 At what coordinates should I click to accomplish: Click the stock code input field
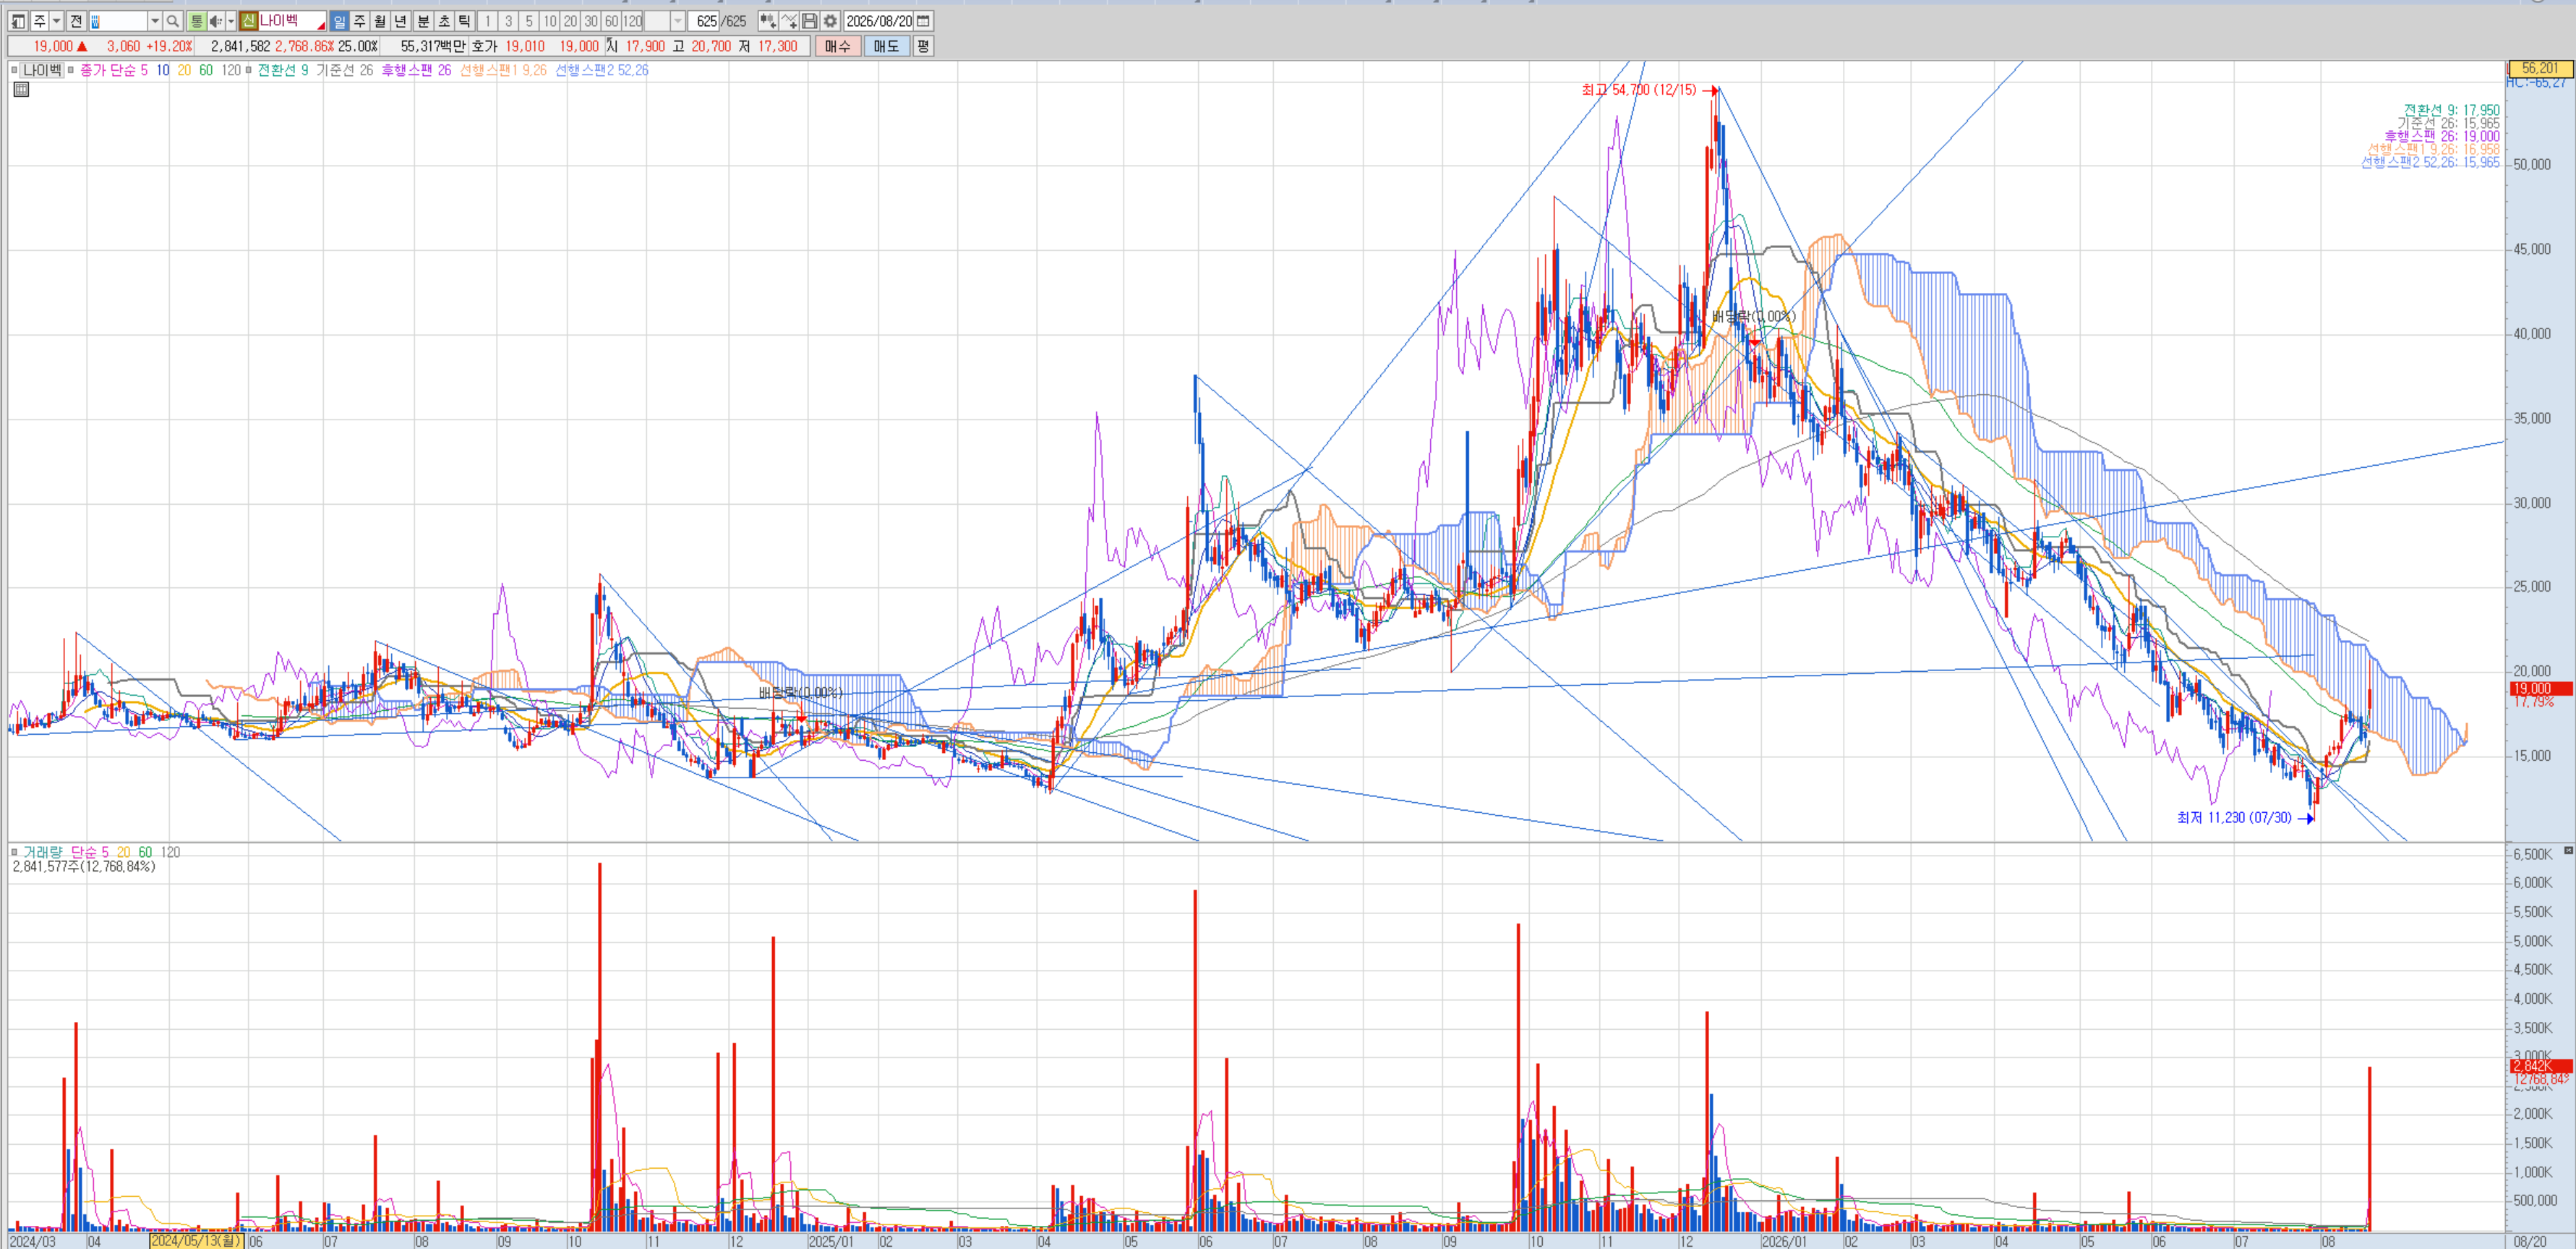tap(118, 21)
